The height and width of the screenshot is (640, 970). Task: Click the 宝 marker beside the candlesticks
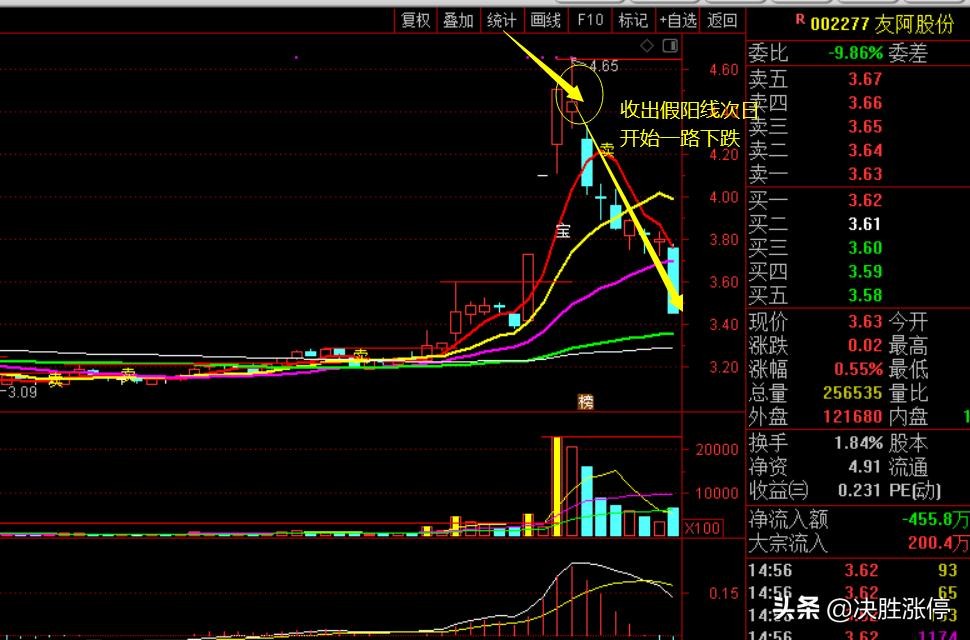coord(563,232)
